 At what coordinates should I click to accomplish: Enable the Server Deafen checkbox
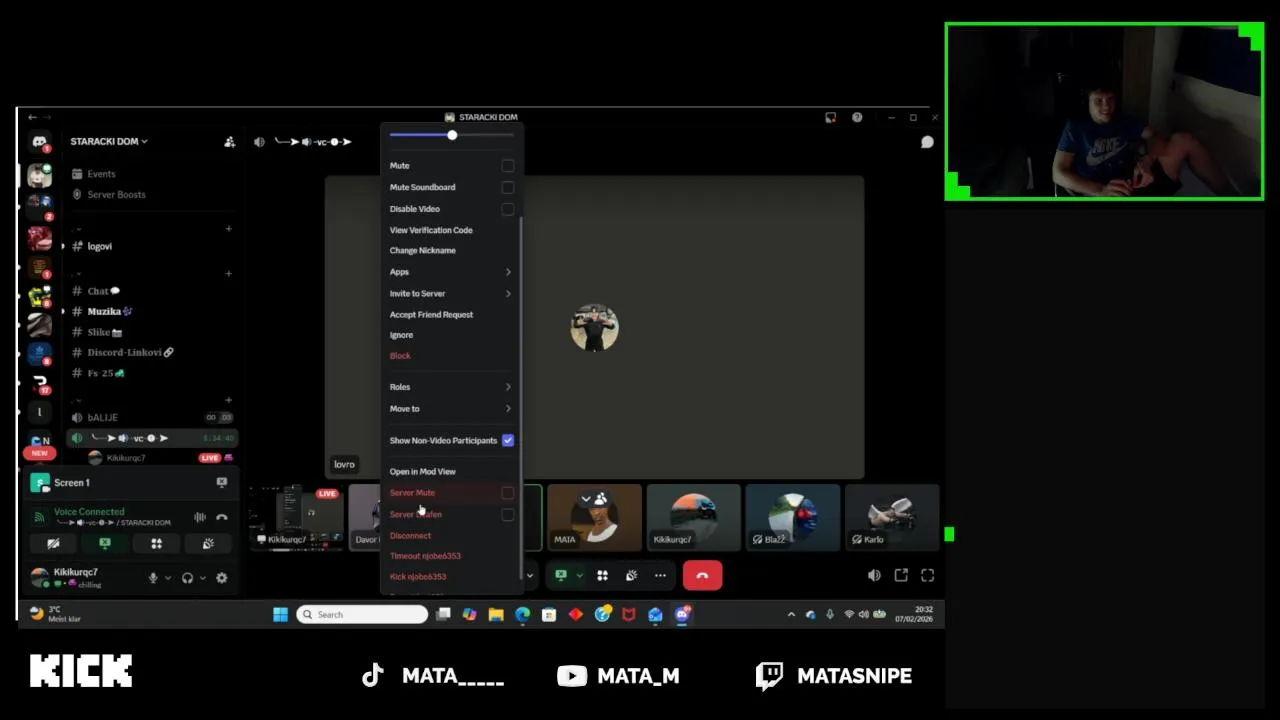point(508,514)
